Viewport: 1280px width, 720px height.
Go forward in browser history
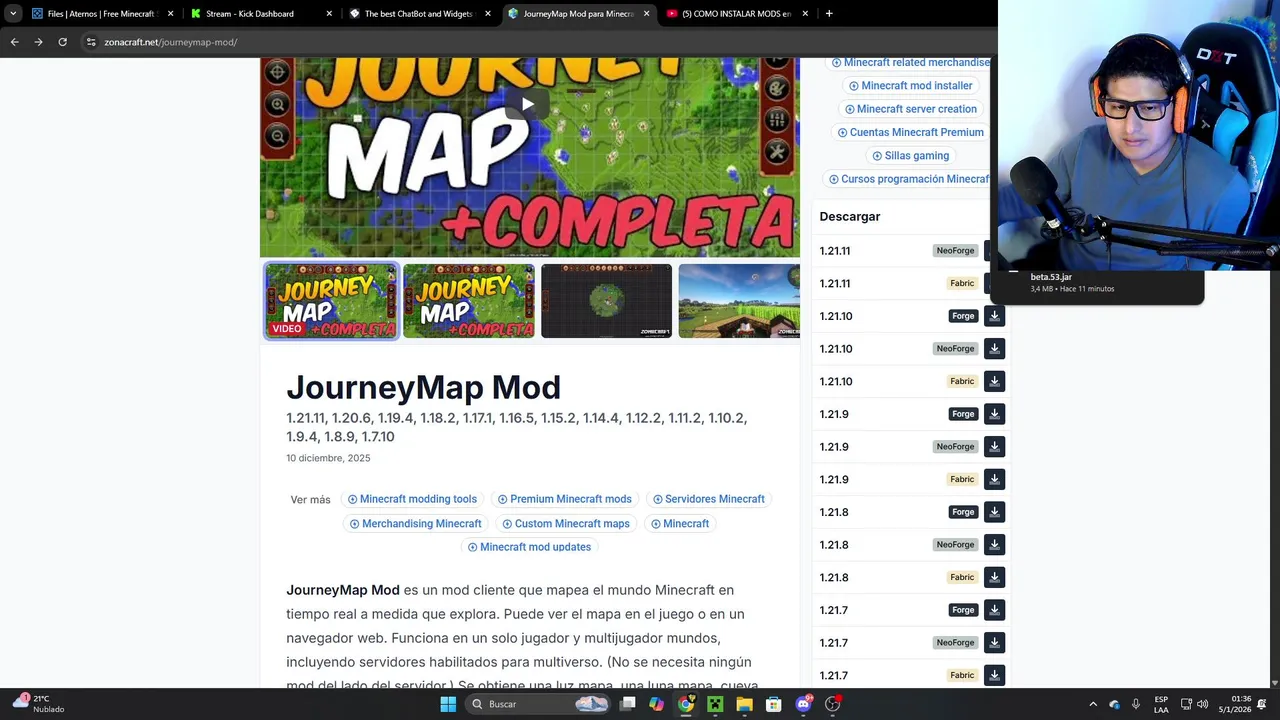(38, 42)
